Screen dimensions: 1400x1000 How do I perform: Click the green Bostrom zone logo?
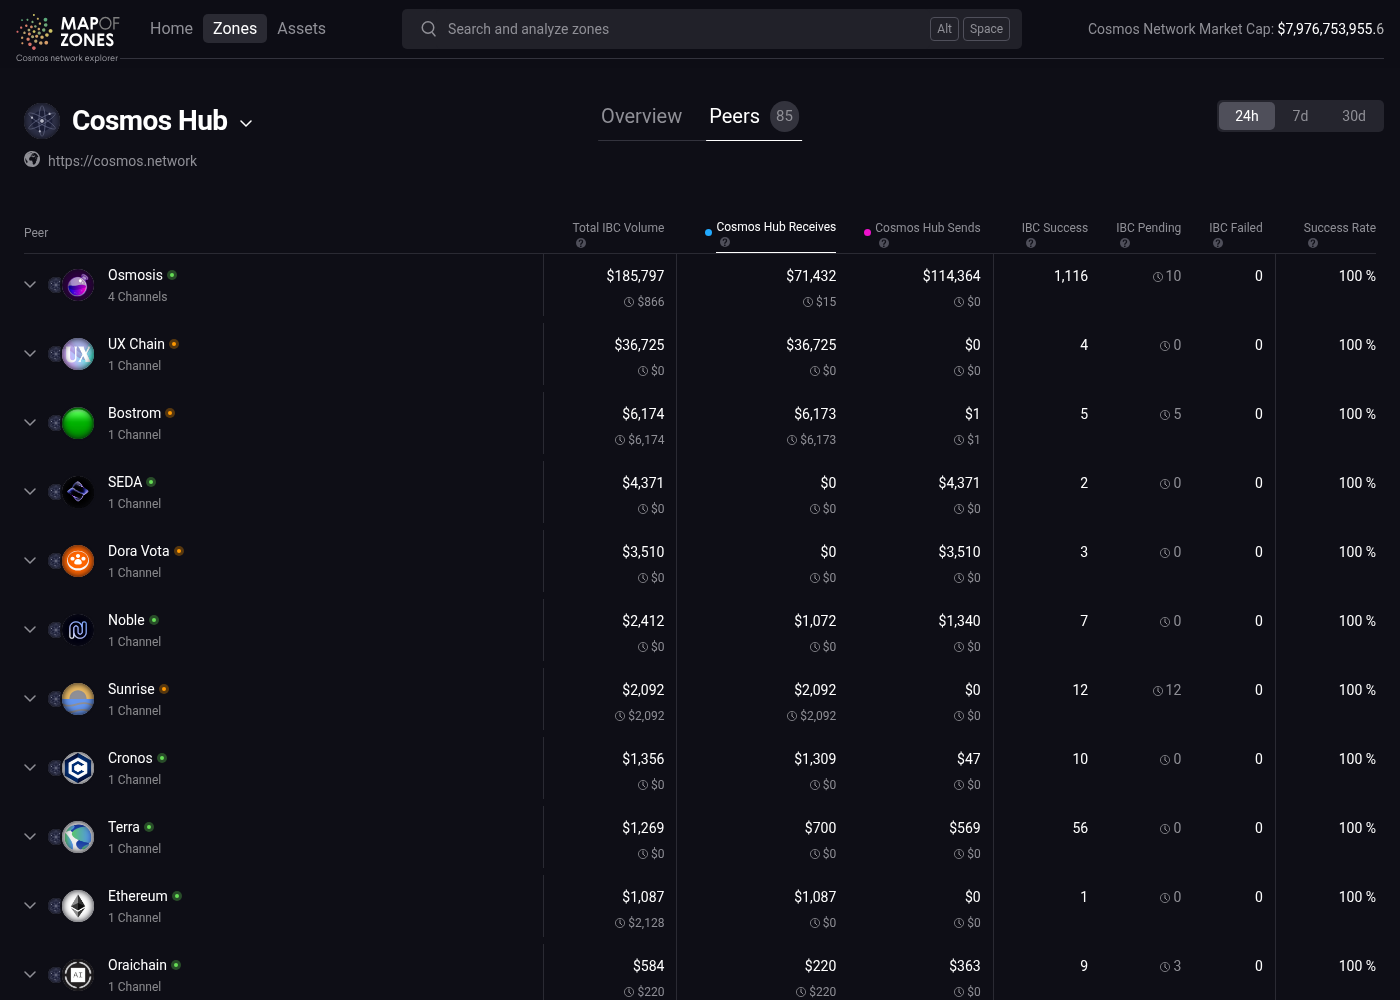pyautogui.click(x=78, y=423)
